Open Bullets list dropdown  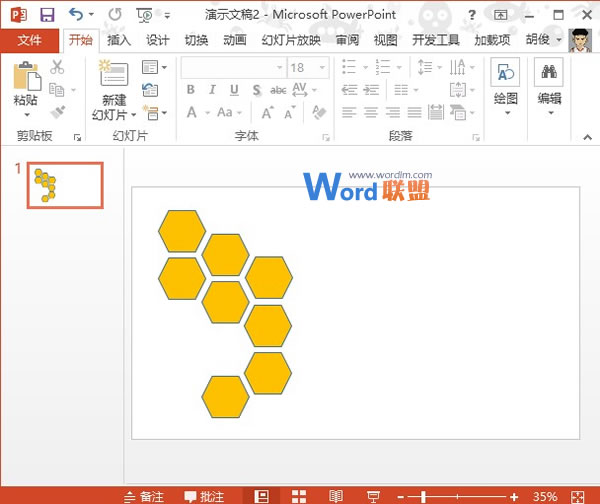pyautogui.click(x=366, y=68)
